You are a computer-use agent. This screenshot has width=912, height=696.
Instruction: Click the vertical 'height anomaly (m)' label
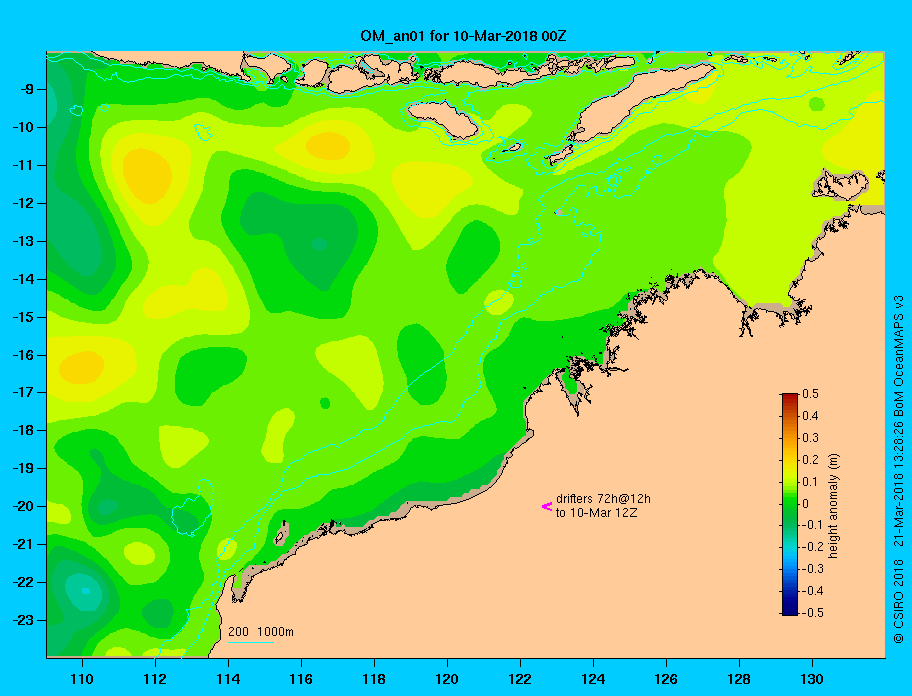pos(833,506)
